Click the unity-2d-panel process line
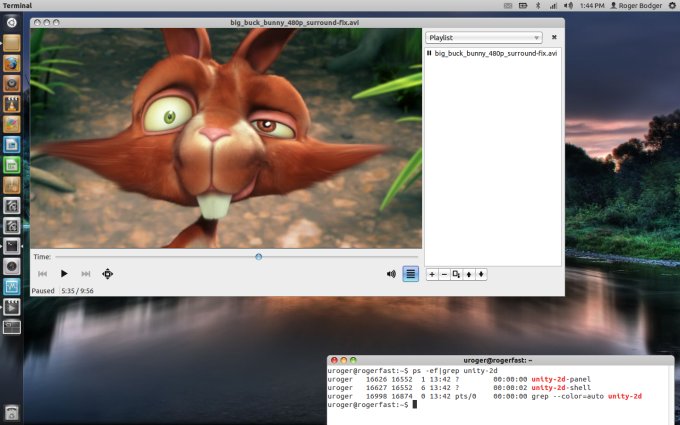The image size is (680, 425). tap(459, 379)
